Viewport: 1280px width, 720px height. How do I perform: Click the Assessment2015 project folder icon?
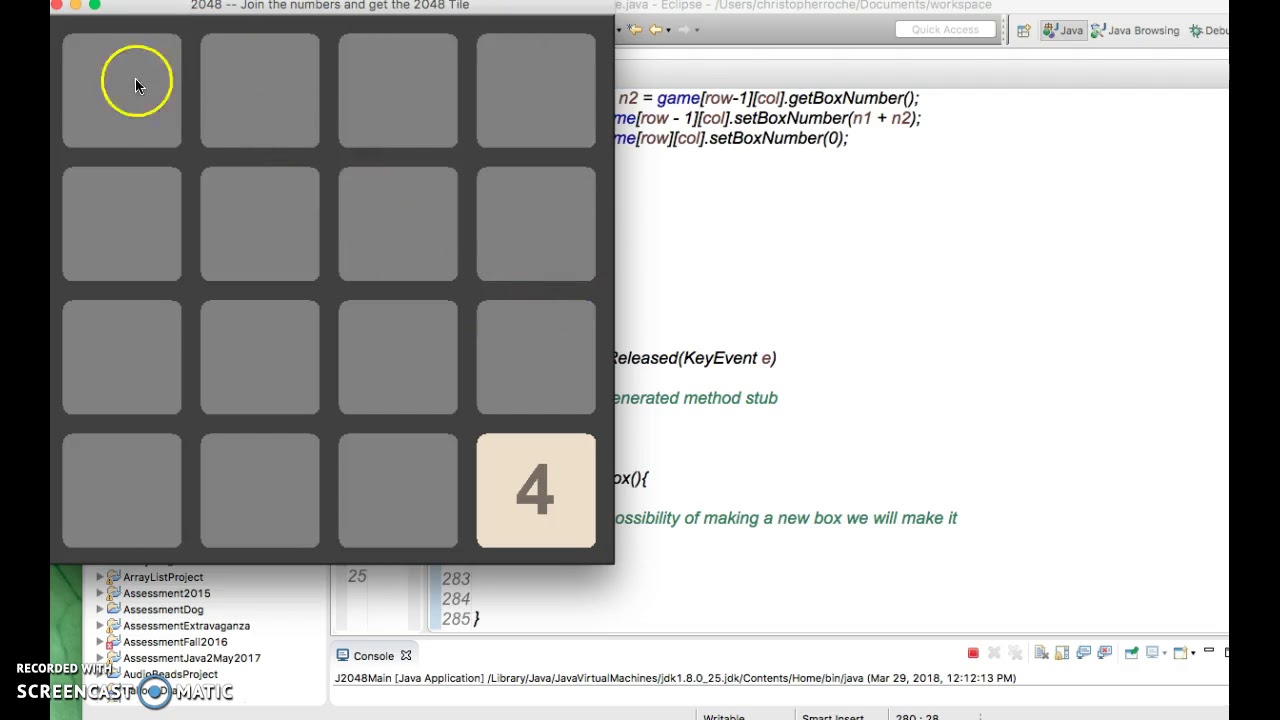113,593
